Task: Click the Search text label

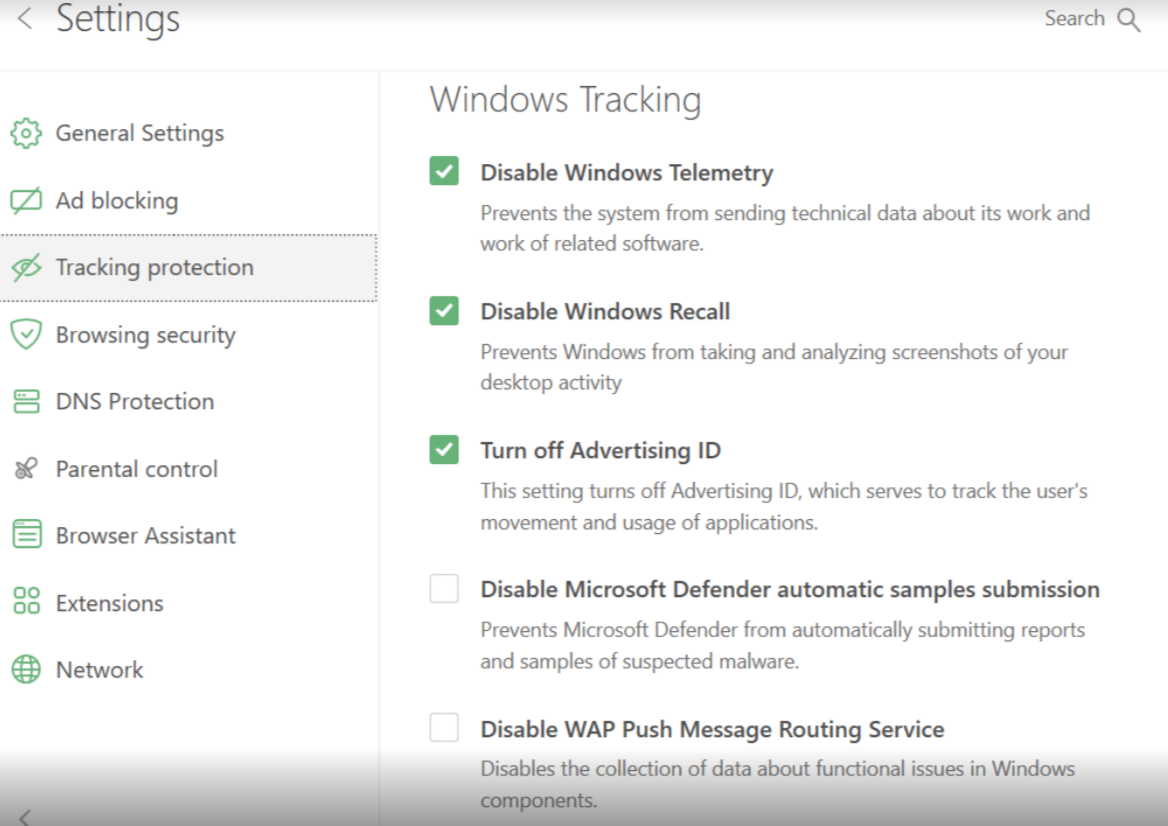Action: coord(1074,19)
